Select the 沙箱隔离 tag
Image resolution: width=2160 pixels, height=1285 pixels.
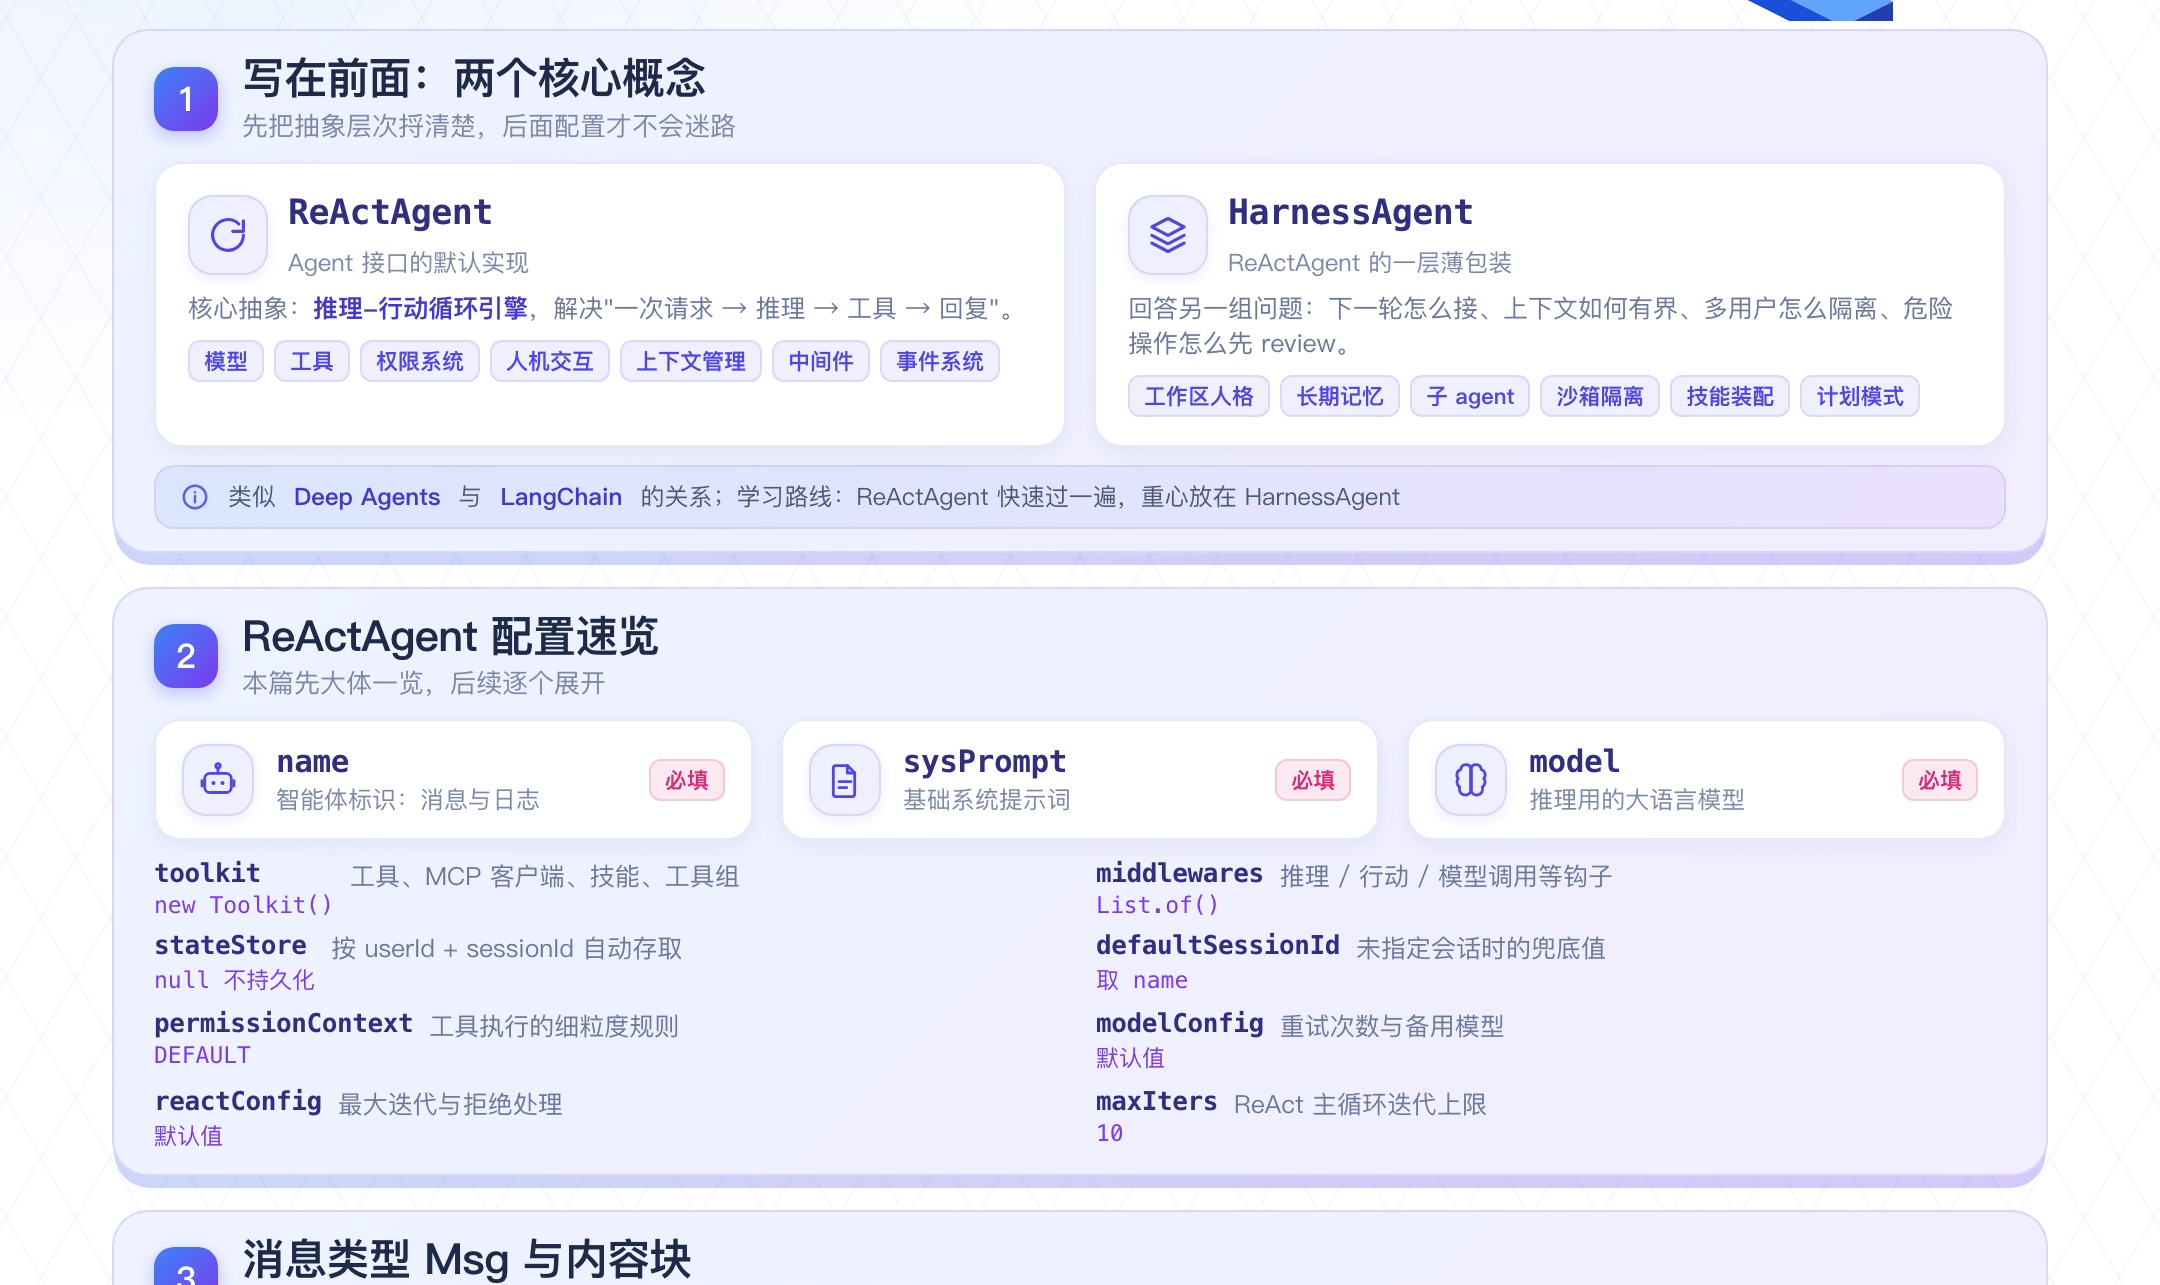[x=1600, y=396]
